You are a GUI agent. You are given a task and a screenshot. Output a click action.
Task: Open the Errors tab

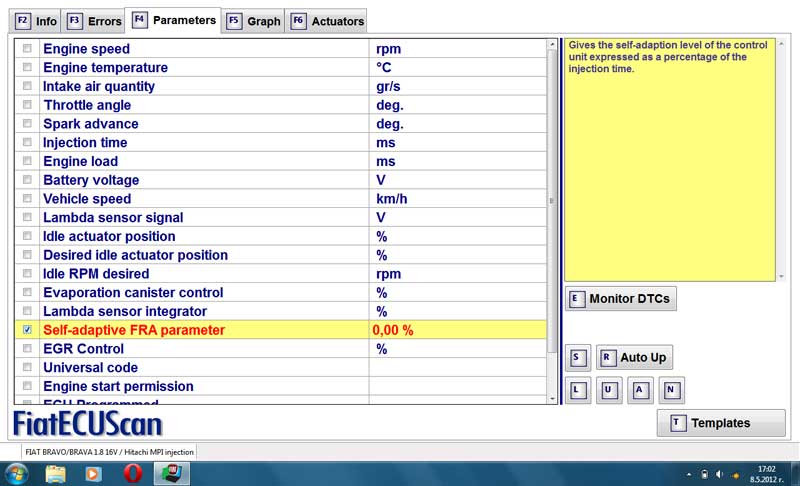tap(94, 21)
